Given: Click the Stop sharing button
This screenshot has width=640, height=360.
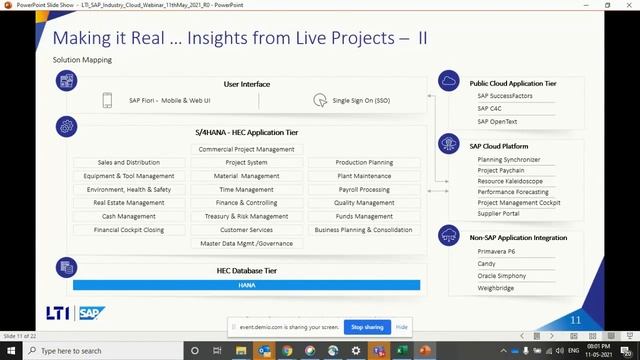Looking at the screenshot, I should (x=367, y=327).
